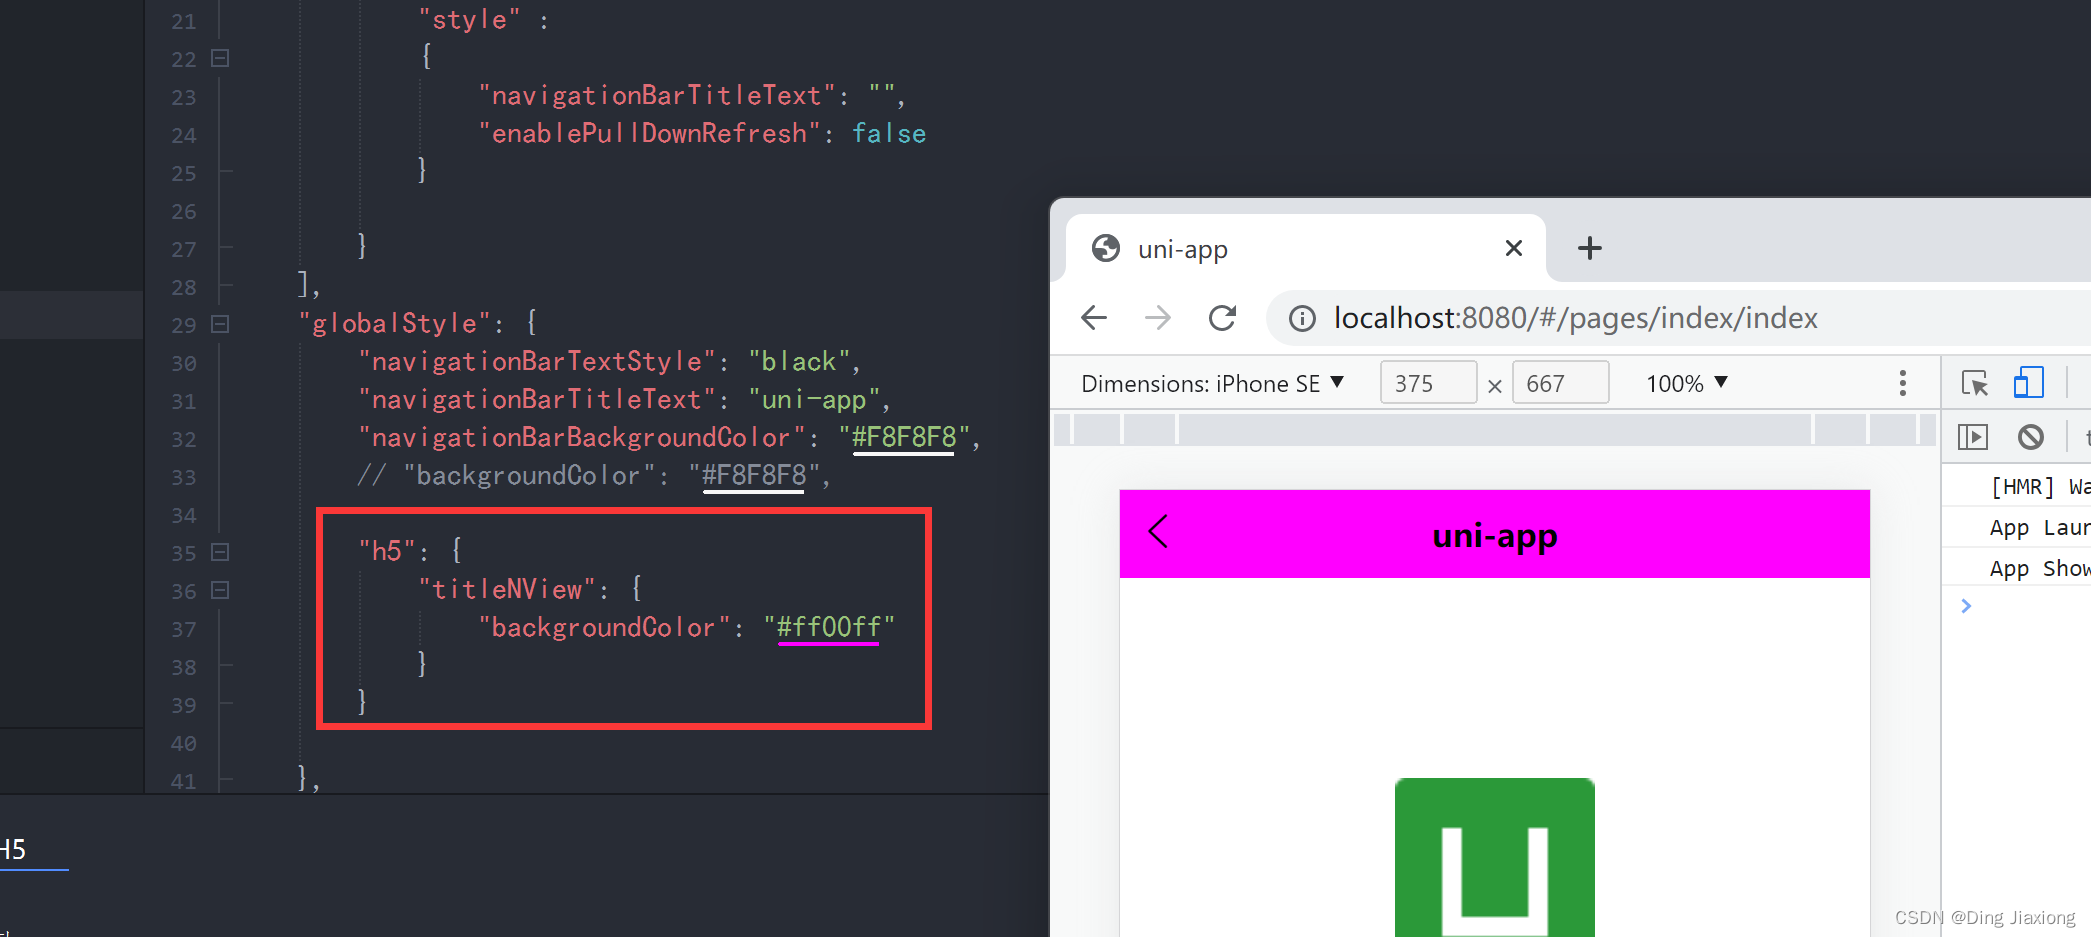Tap the back chevron in magenta navbar
The height and width of the screenshot is (937, 2091).
[x=1158, y=531]
